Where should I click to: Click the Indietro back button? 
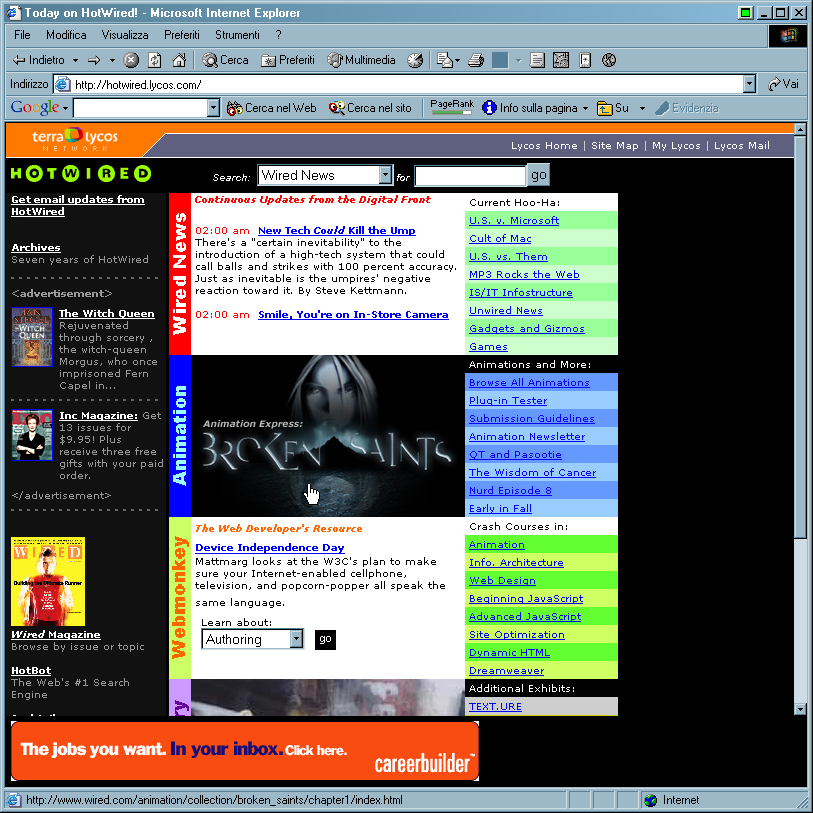(38, 60)
